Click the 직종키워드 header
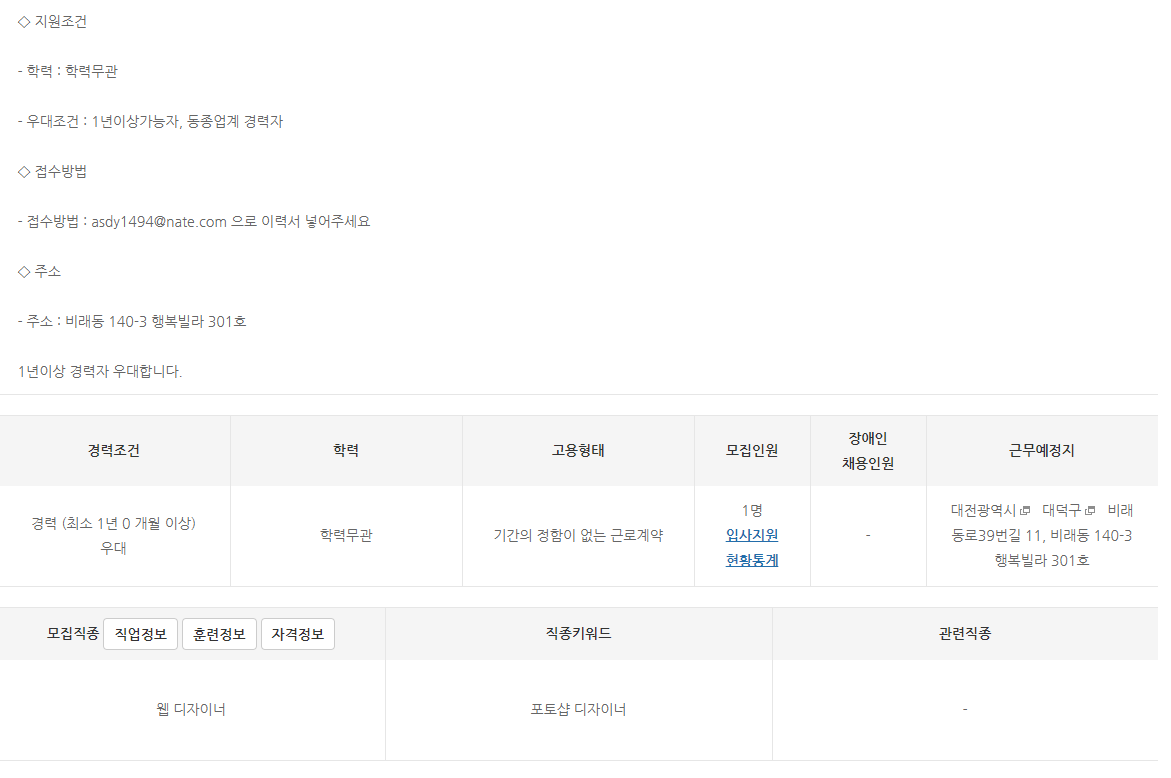The height and width of the screenshot is (778, 1171). [x=578, y=634]
